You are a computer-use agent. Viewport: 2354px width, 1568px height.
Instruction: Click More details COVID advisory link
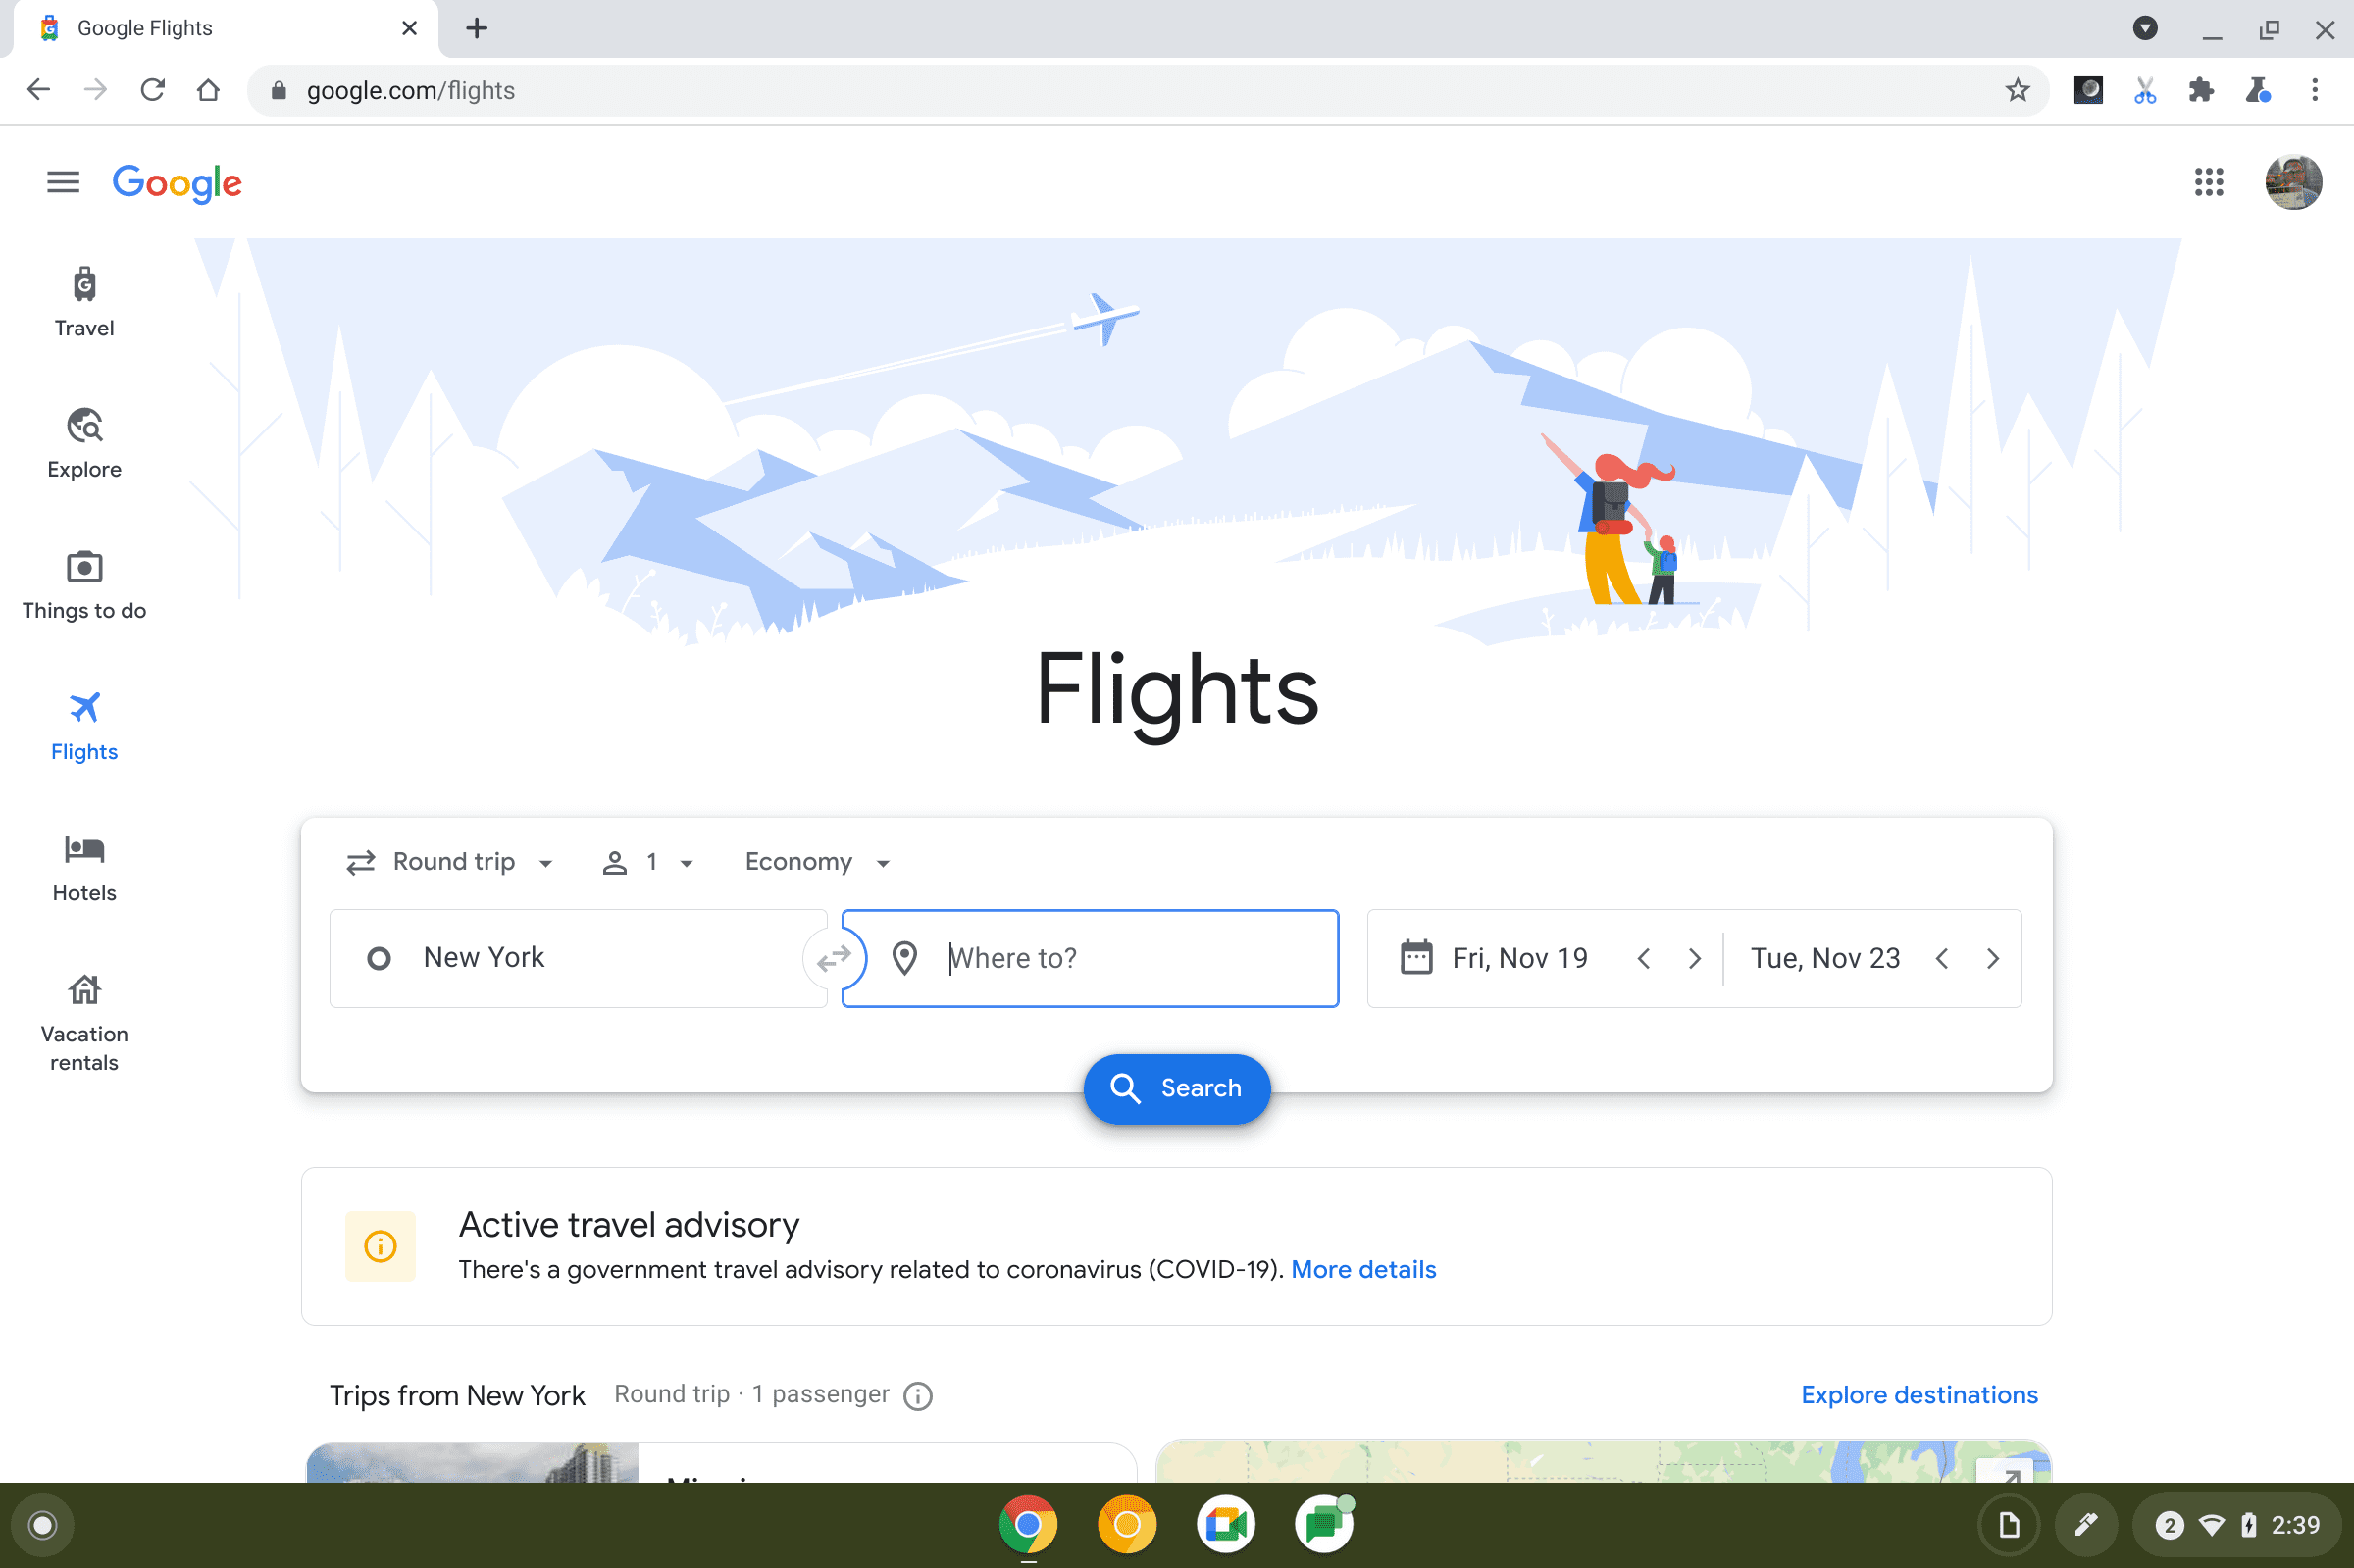[1363, 1267]
